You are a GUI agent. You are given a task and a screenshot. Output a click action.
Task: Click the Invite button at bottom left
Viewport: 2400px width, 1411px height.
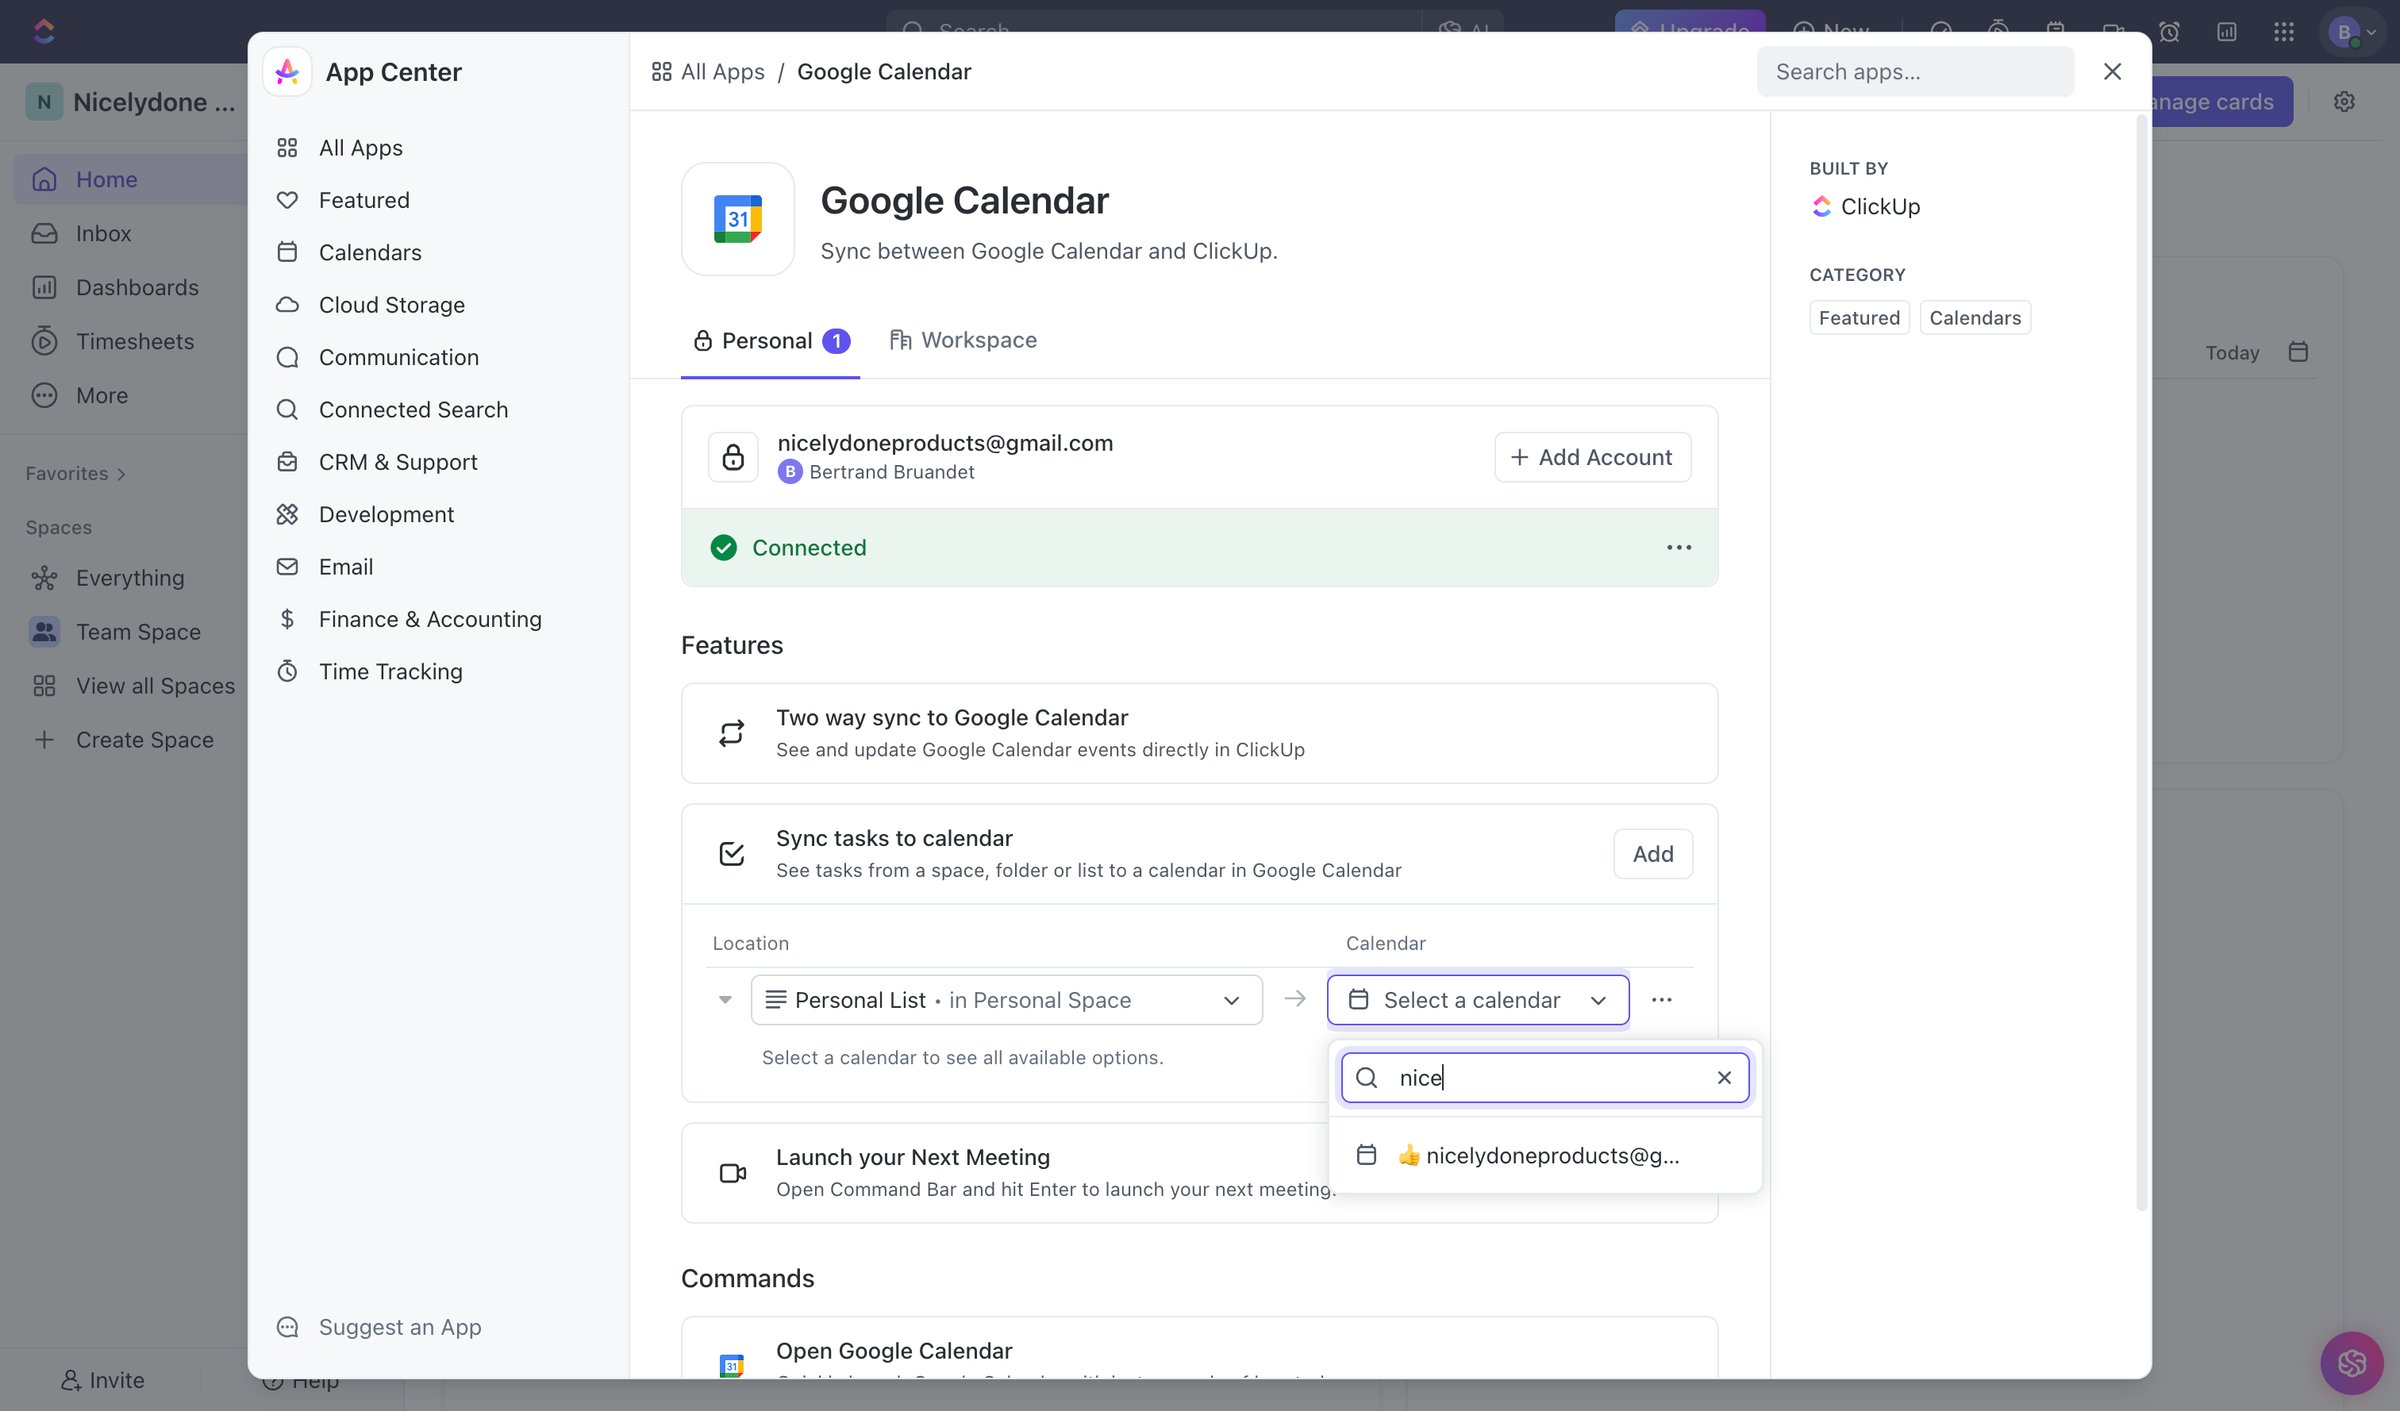(x=102, y=1381)
